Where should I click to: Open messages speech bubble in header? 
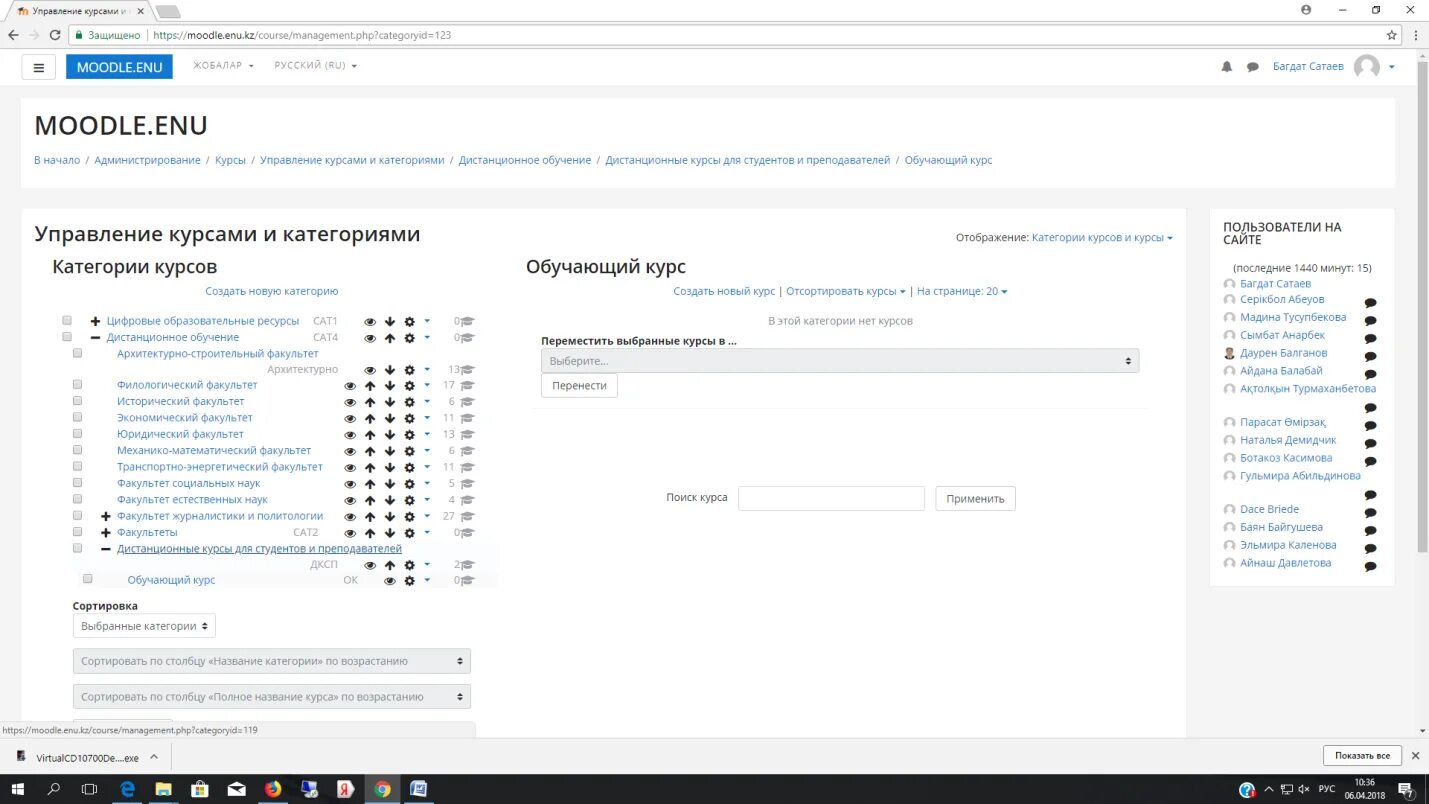click(x=1252, y=67)
